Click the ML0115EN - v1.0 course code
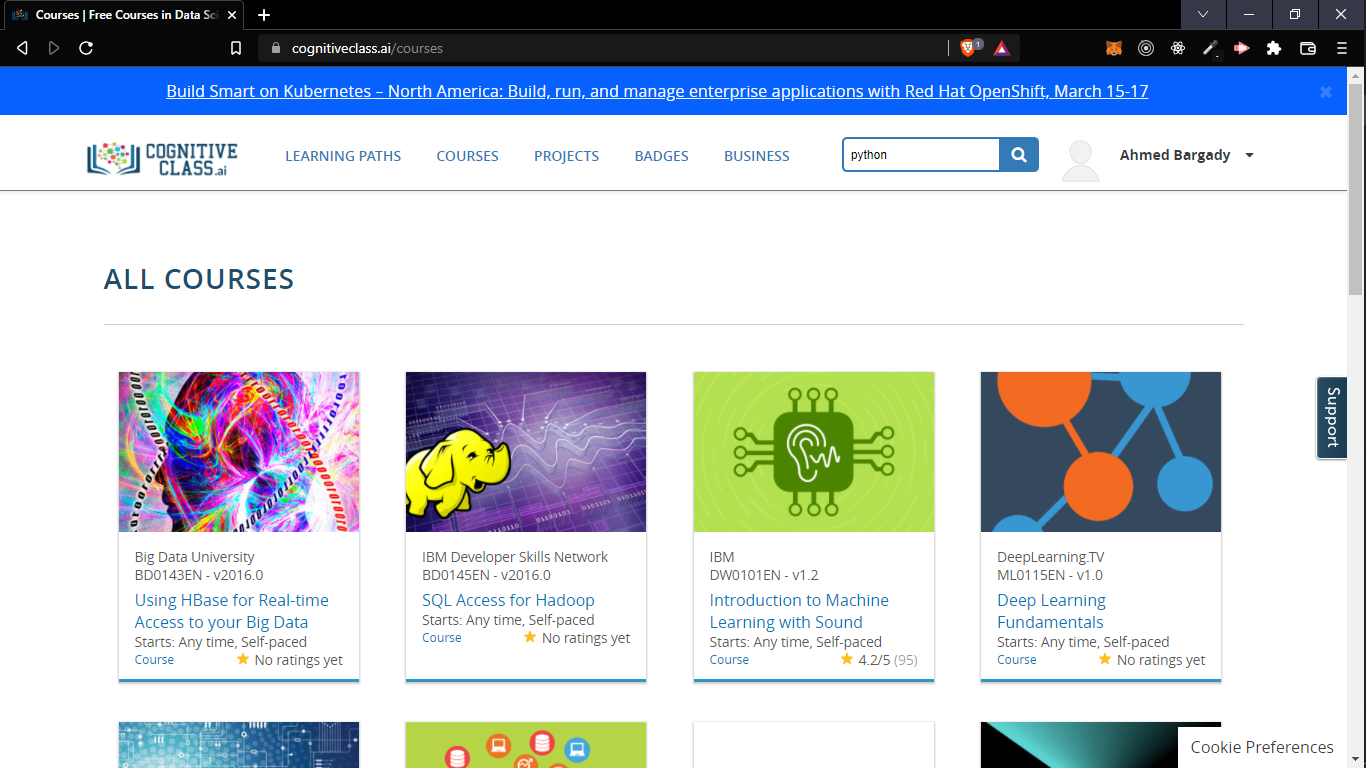 pyautogui.click(x=1050, y=575)
